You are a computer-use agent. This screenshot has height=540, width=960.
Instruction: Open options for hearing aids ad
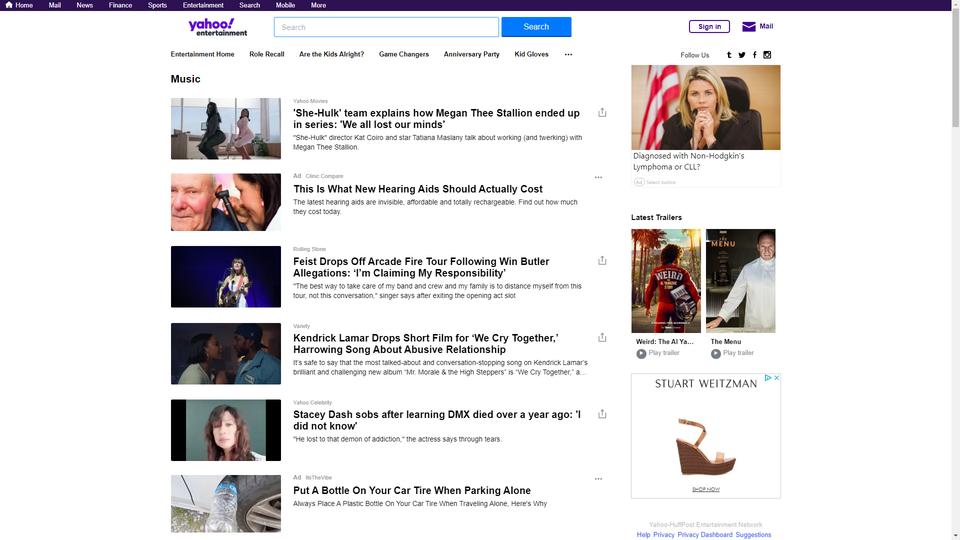tap(598, 178)
